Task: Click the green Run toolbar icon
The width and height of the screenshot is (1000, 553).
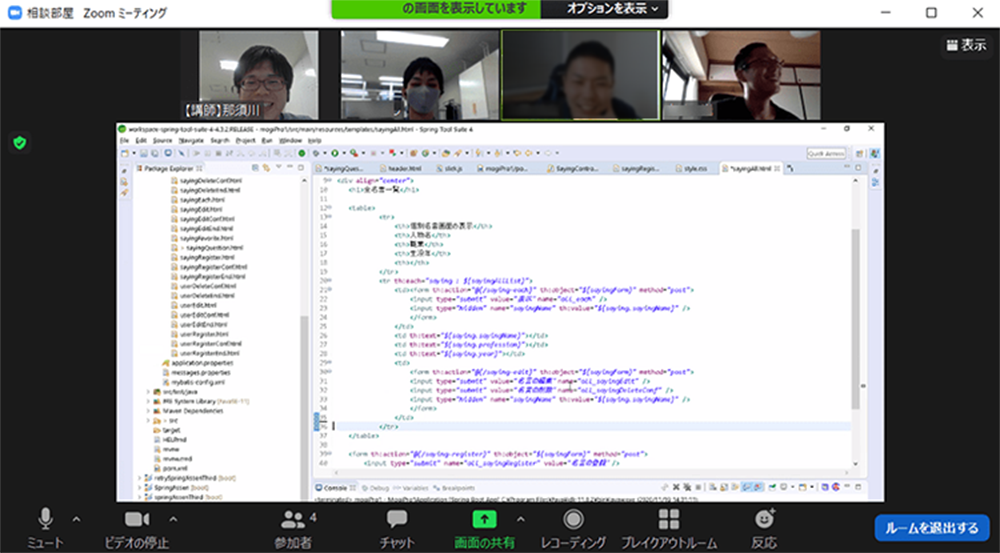Action: pos(334,153)
